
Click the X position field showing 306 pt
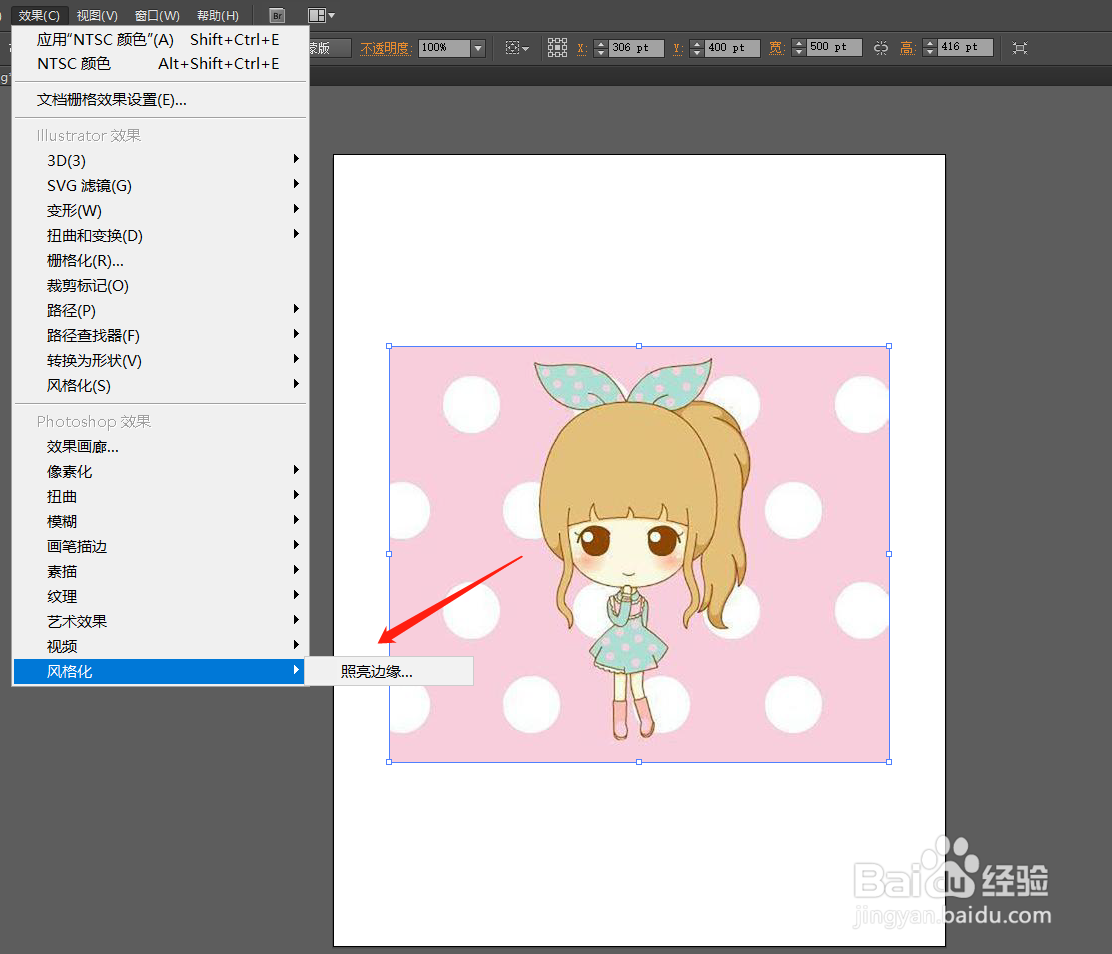(x=636, y=48)
